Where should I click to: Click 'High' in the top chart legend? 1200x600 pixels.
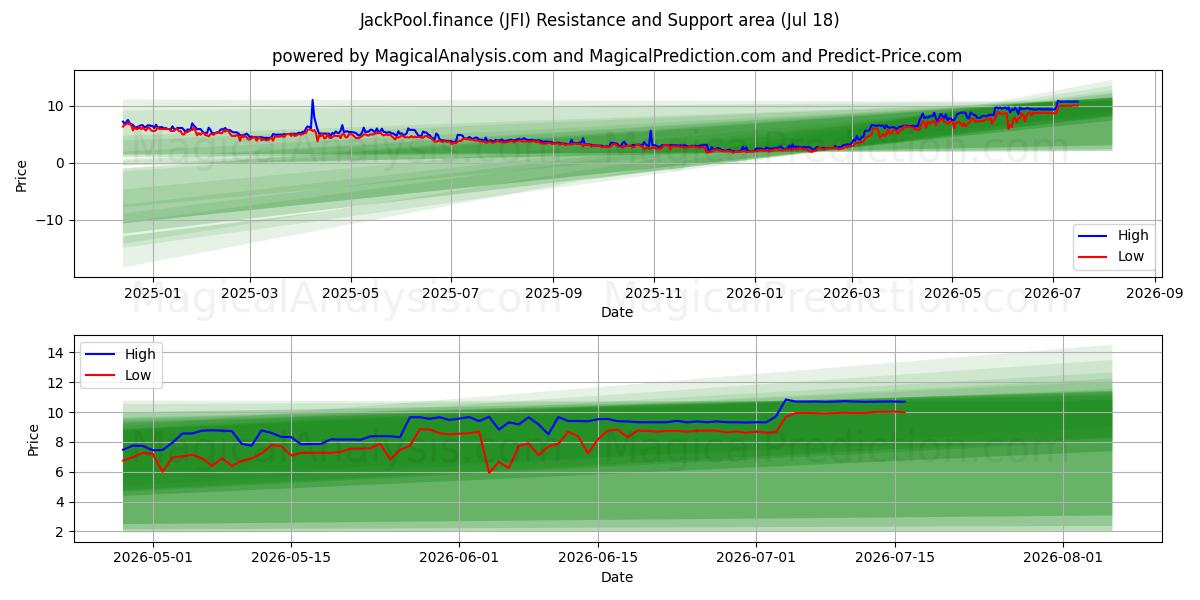coord(1133,236)
